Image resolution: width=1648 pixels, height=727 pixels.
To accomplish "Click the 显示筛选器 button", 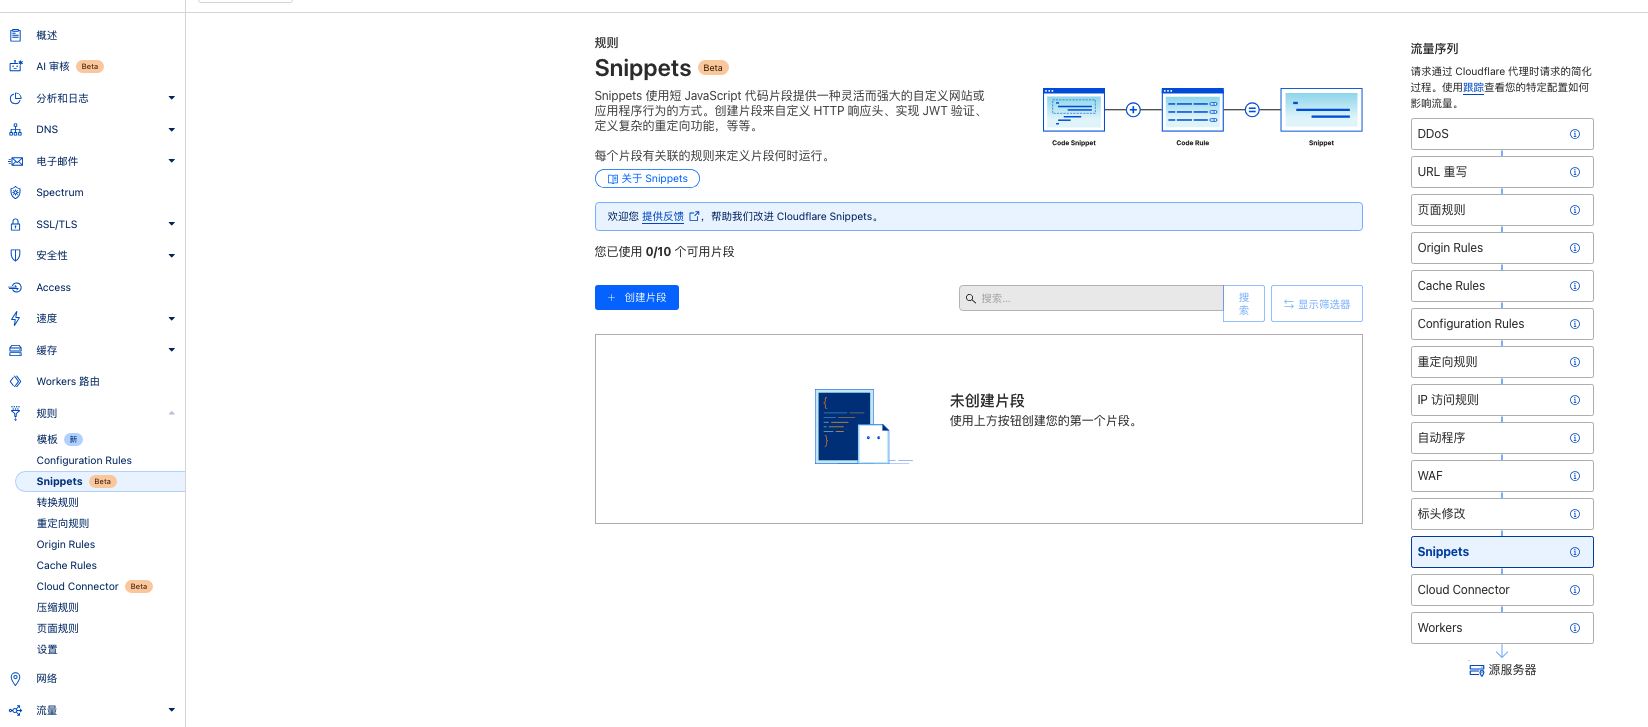I will (1316, 304).
